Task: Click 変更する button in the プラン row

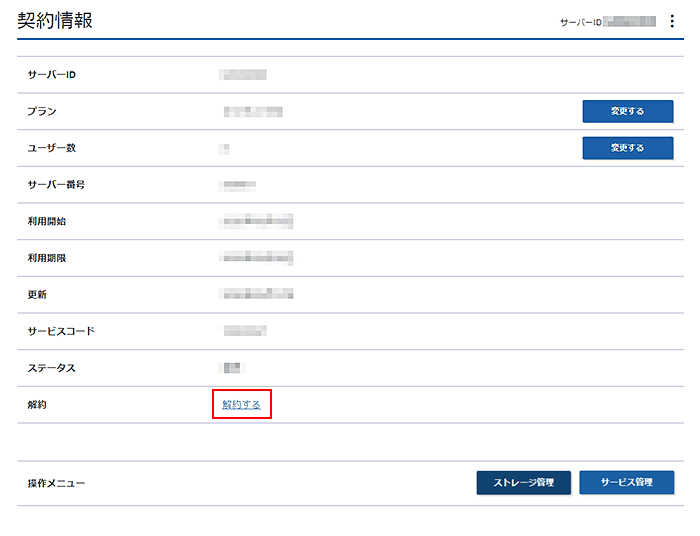Action: tap(627, 111)
